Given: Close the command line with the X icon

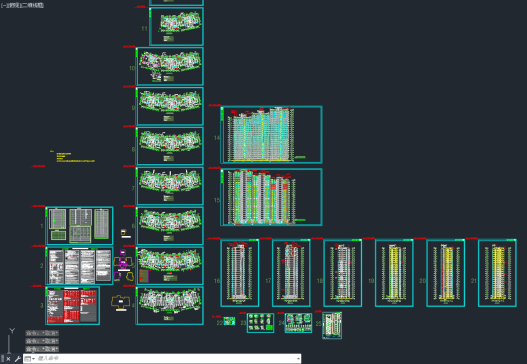Looking at the screenshot, I should (x=9, y=359).
